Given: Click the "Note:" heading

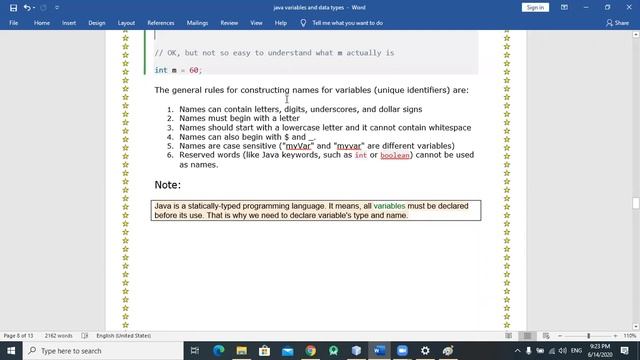Looking at the screenshot, I should (x=167, y=185).
